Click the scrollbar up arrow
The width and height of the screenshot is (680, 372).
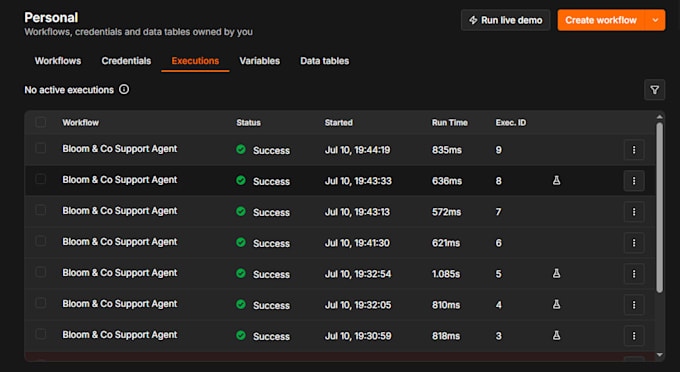660,117
